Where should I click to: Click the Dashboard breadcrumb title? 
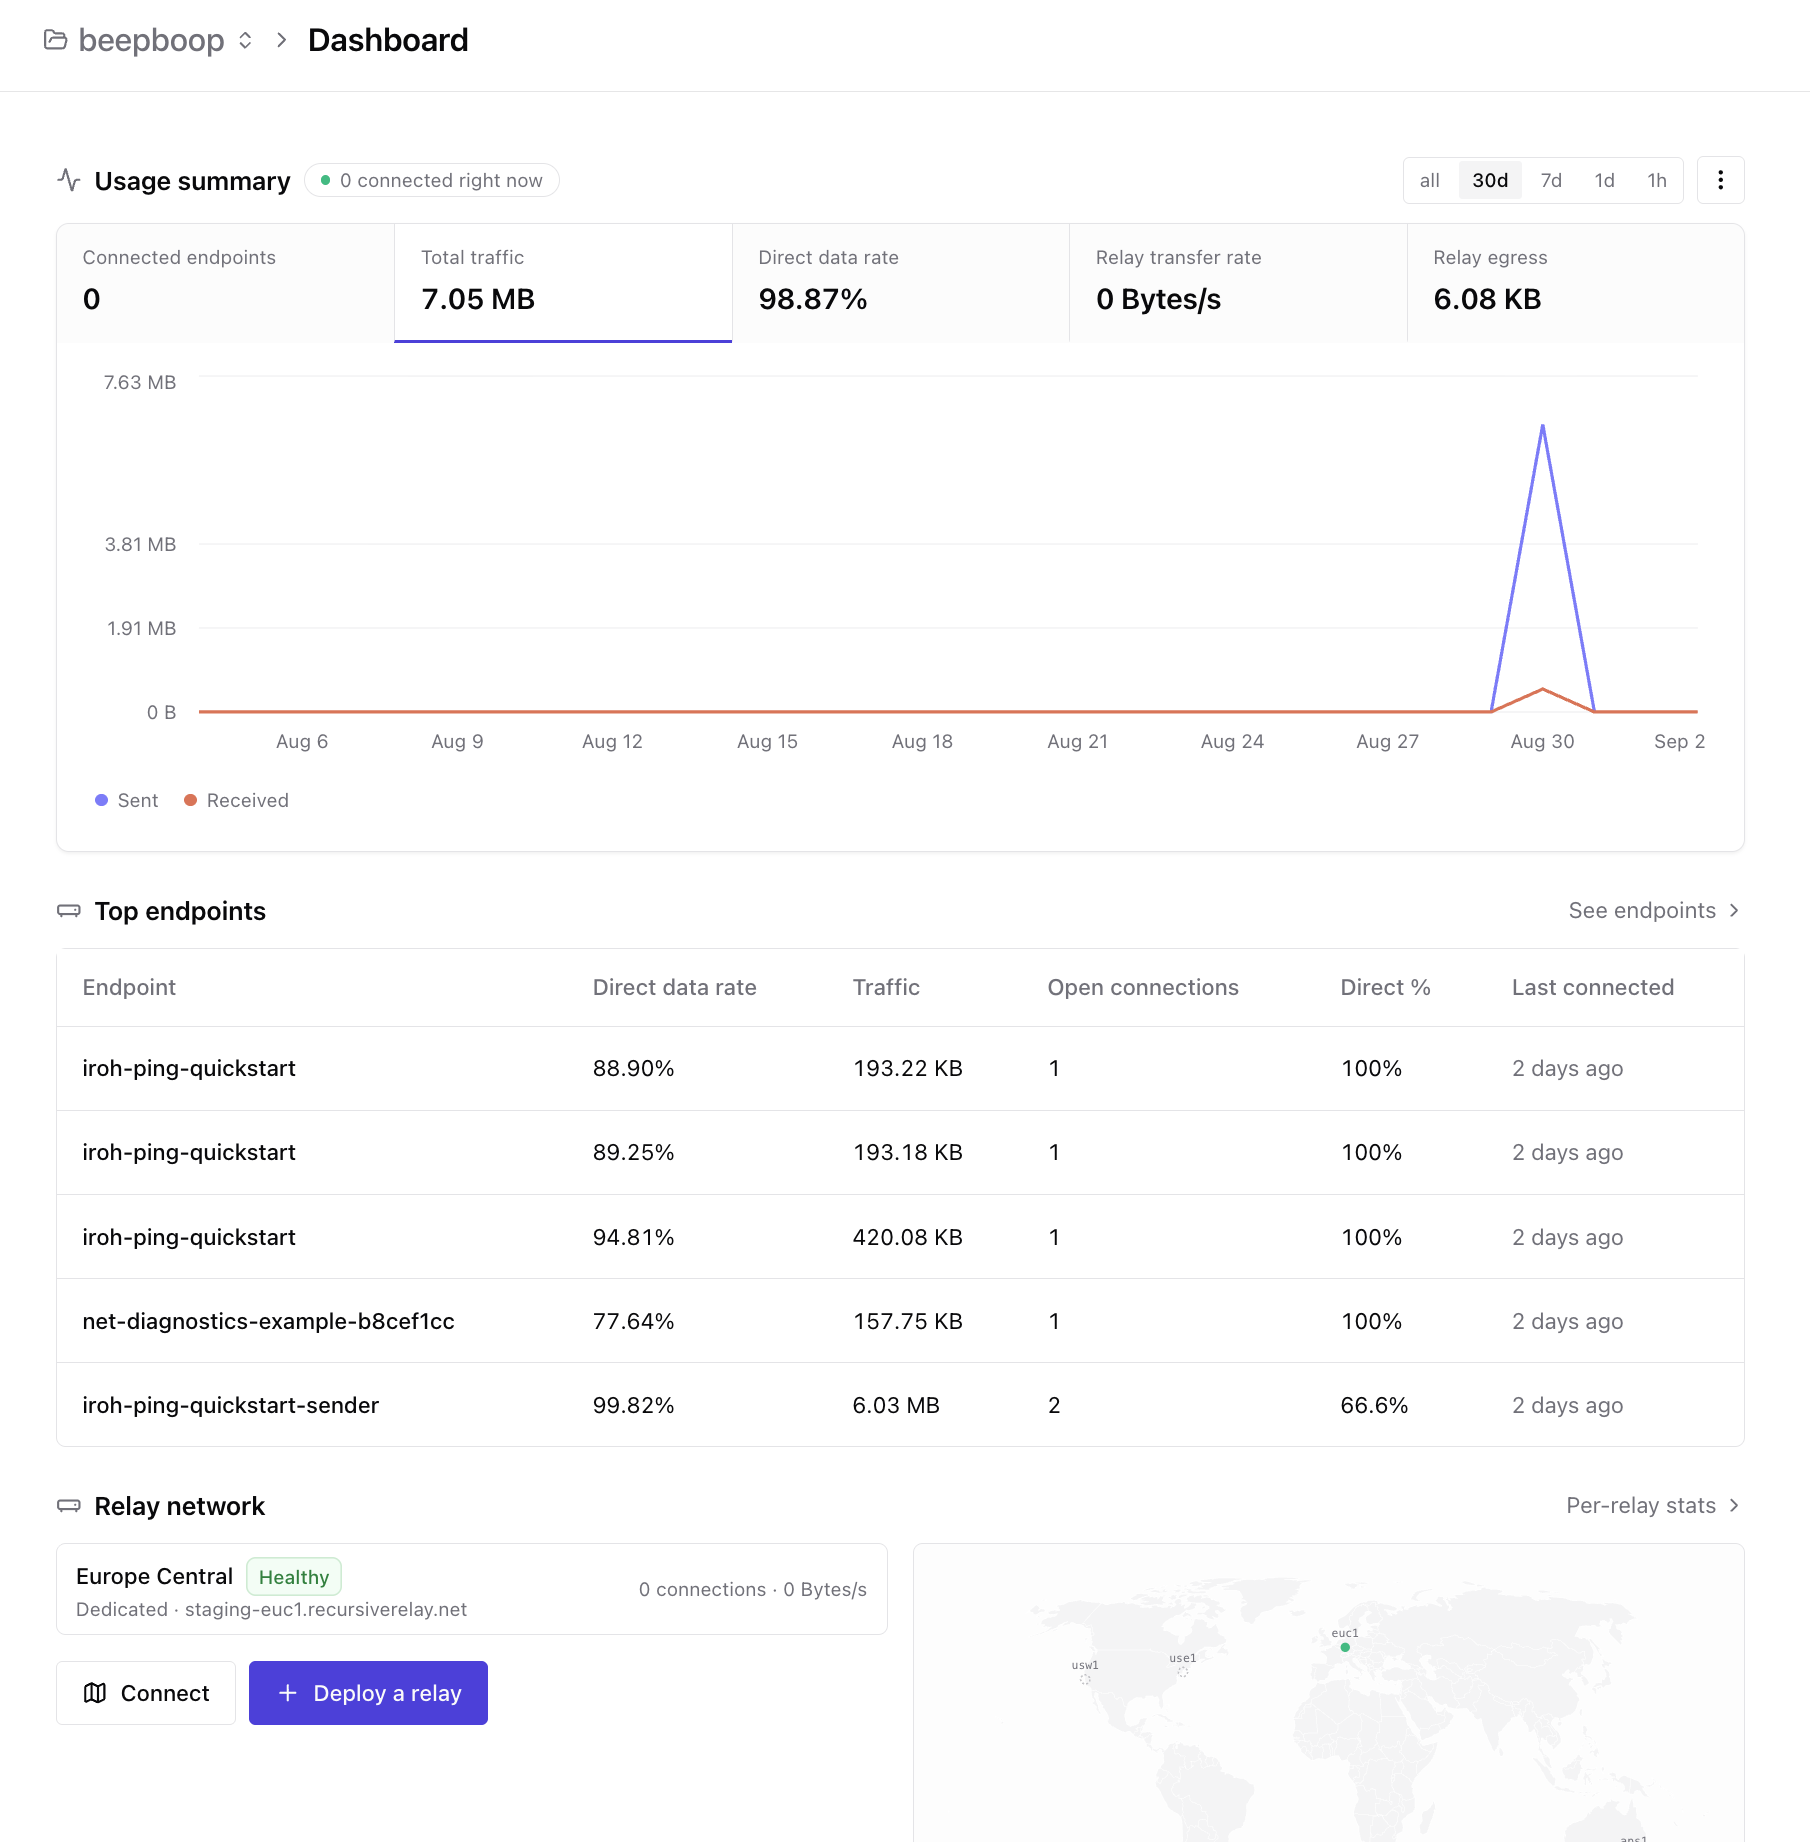(x=388, y=40)
